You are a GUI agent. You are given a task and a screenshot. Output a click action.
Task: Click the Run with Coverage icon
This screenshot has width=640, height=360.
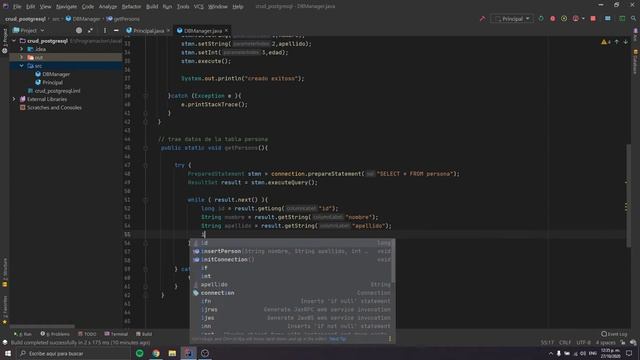click(x=564, y=19)
